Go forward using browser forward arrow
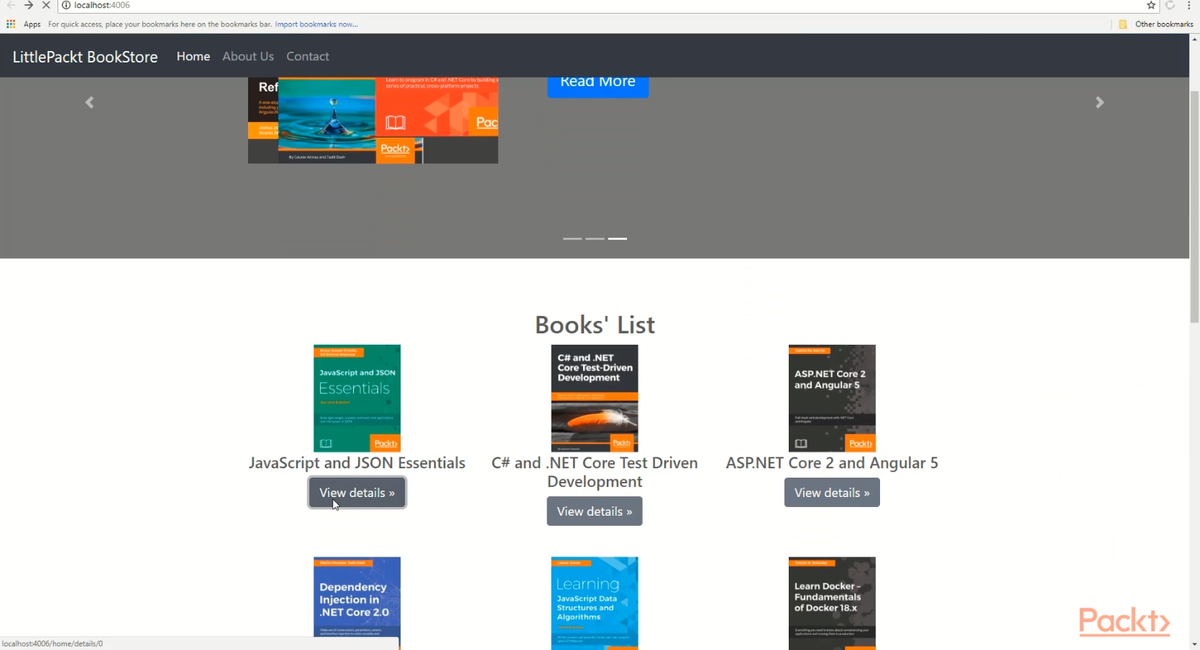1200x650 pixels. 28,5
